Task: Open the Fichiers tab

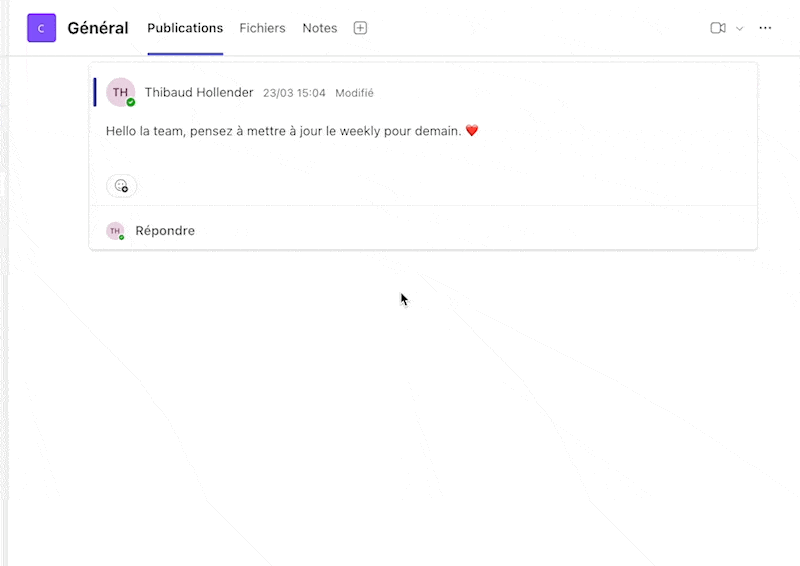Action: point(262,28)
